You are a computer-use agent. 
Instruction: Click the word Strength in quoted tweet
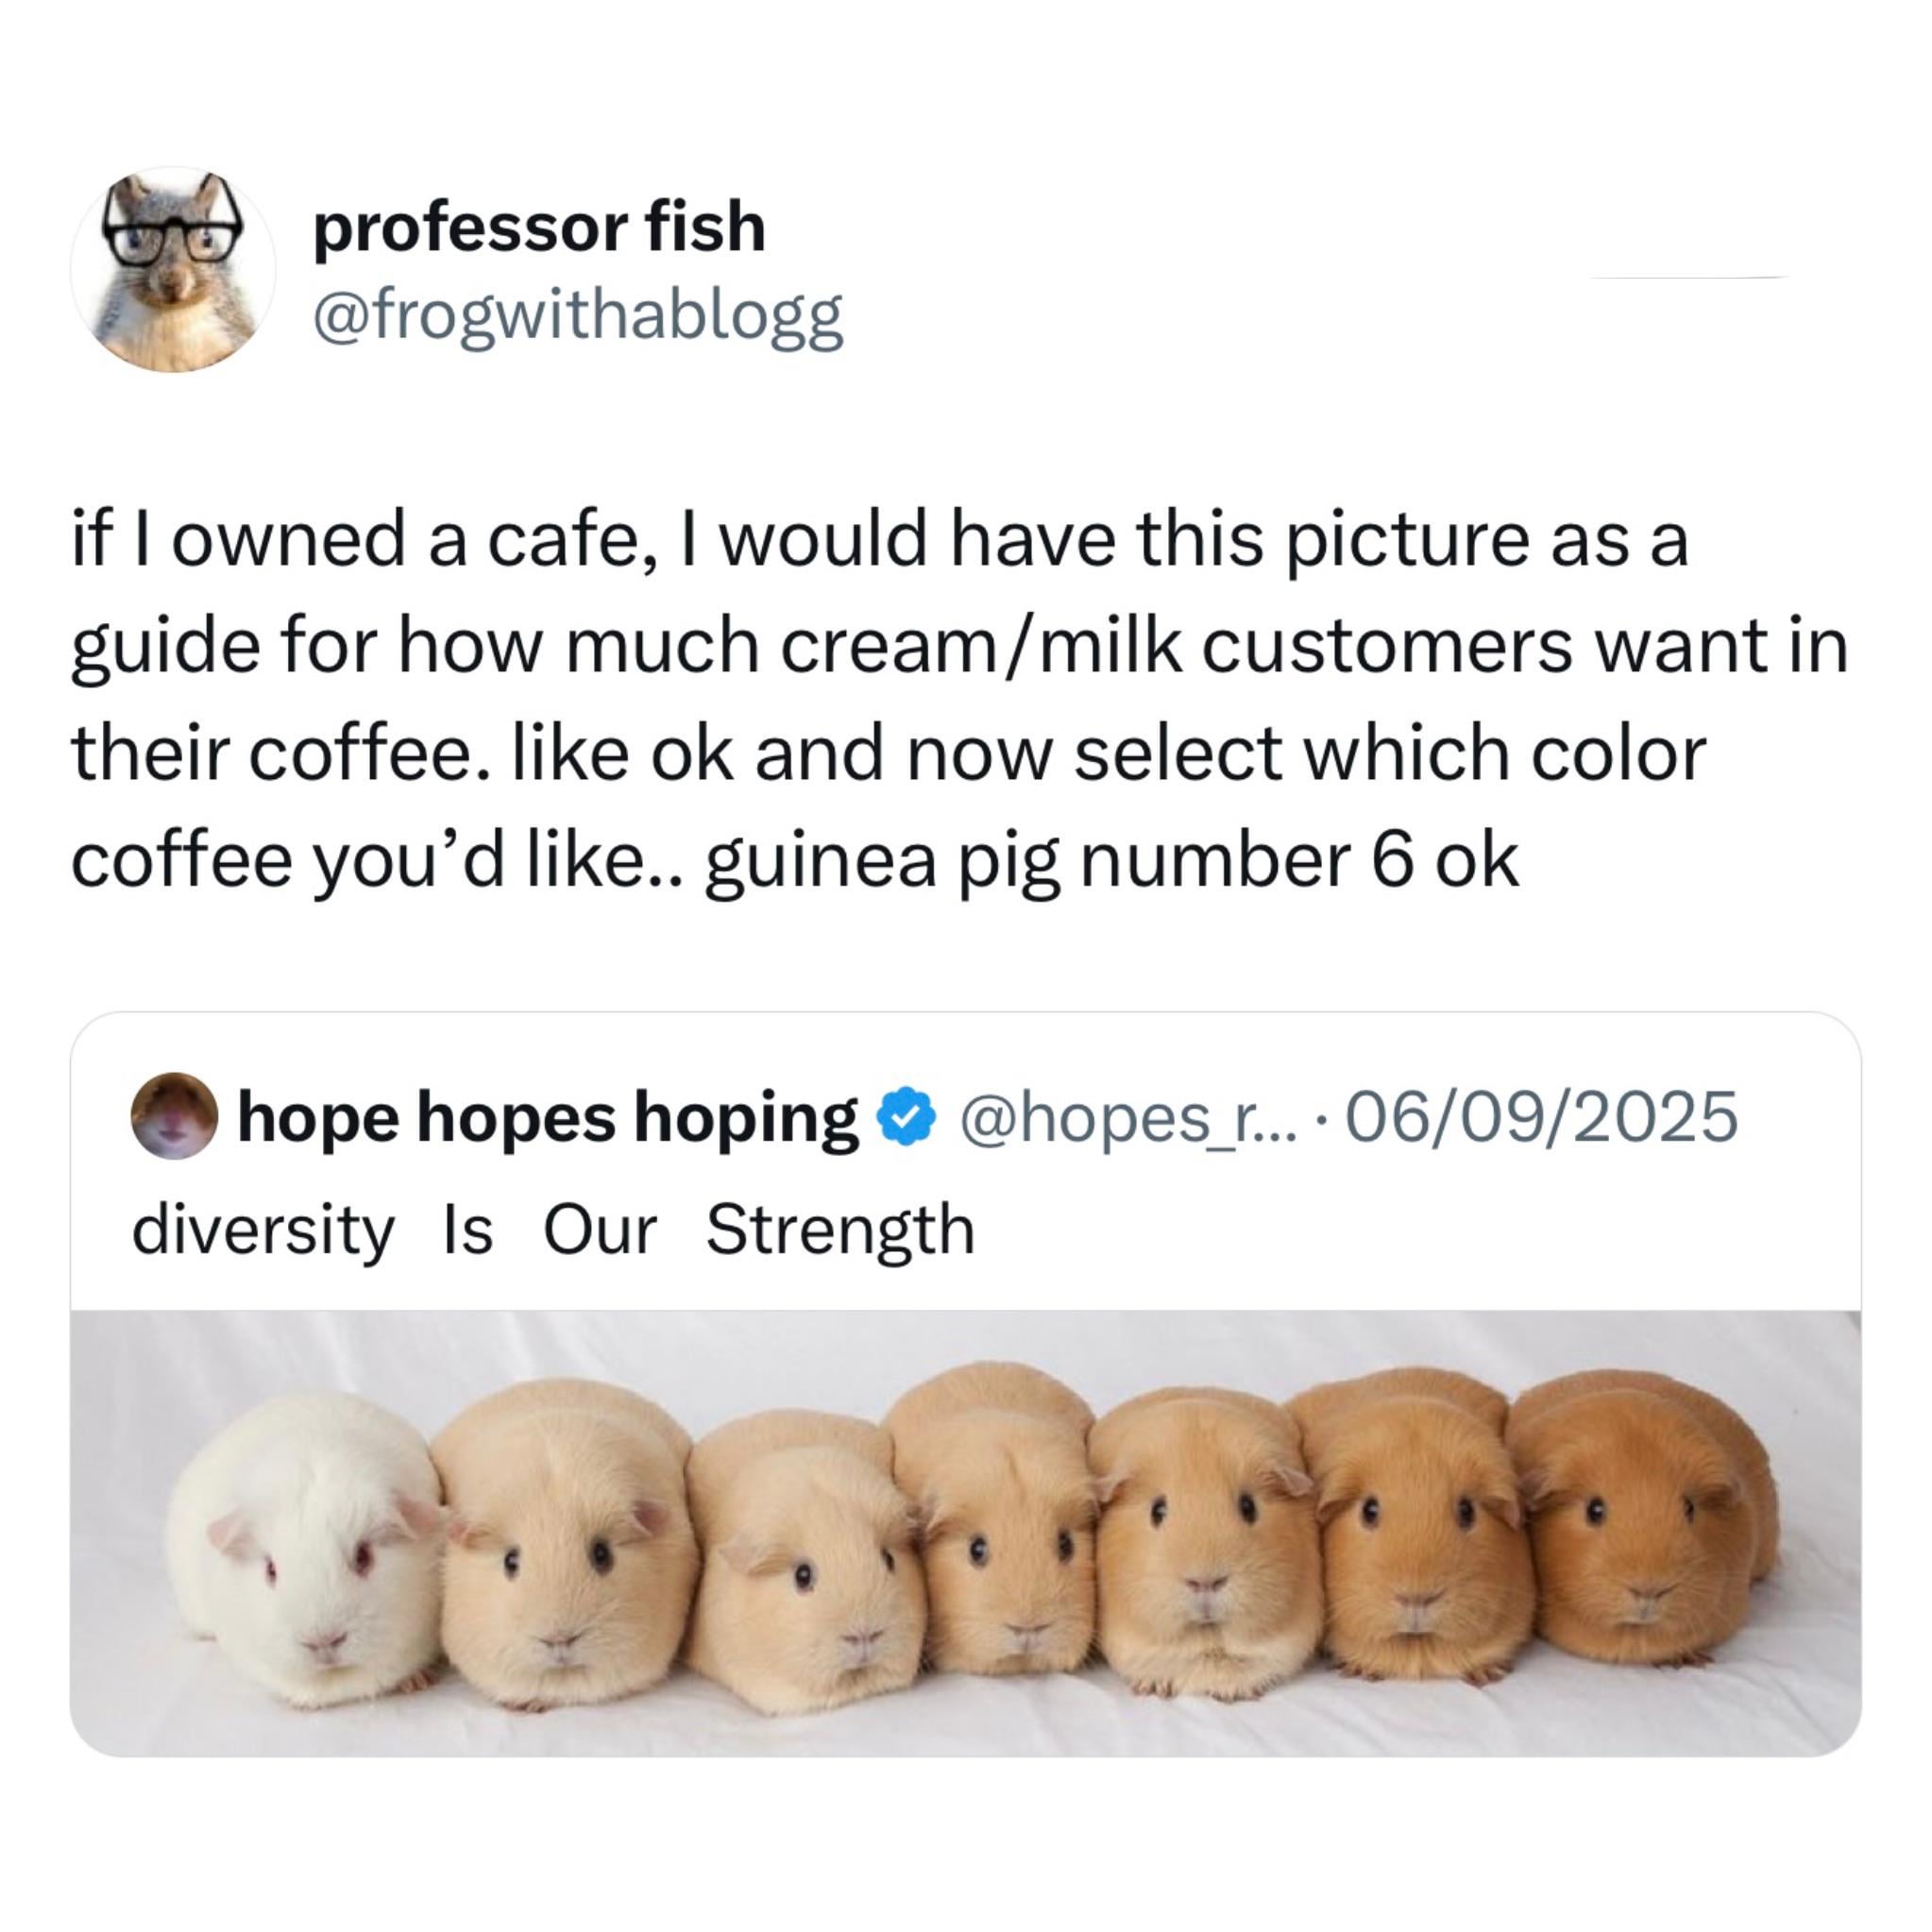click(x=841, y=1231)
